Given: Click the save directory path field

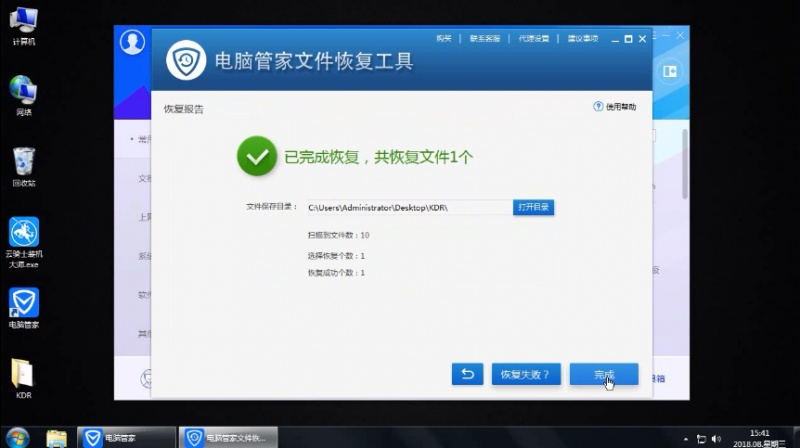Looking at the screenshot, I should click(x=410, y=208).
